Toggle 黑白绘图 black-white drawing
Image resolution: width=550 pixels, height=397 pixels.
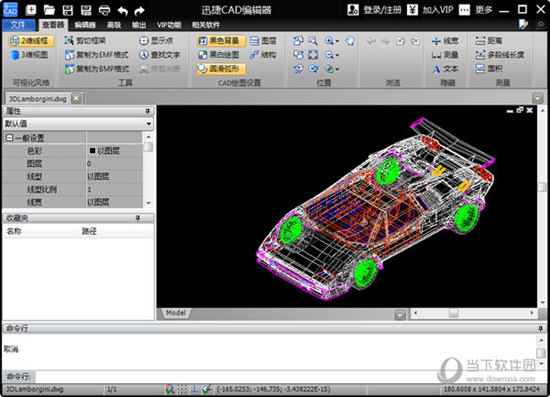pyautogui.click(x=219, y=55)
